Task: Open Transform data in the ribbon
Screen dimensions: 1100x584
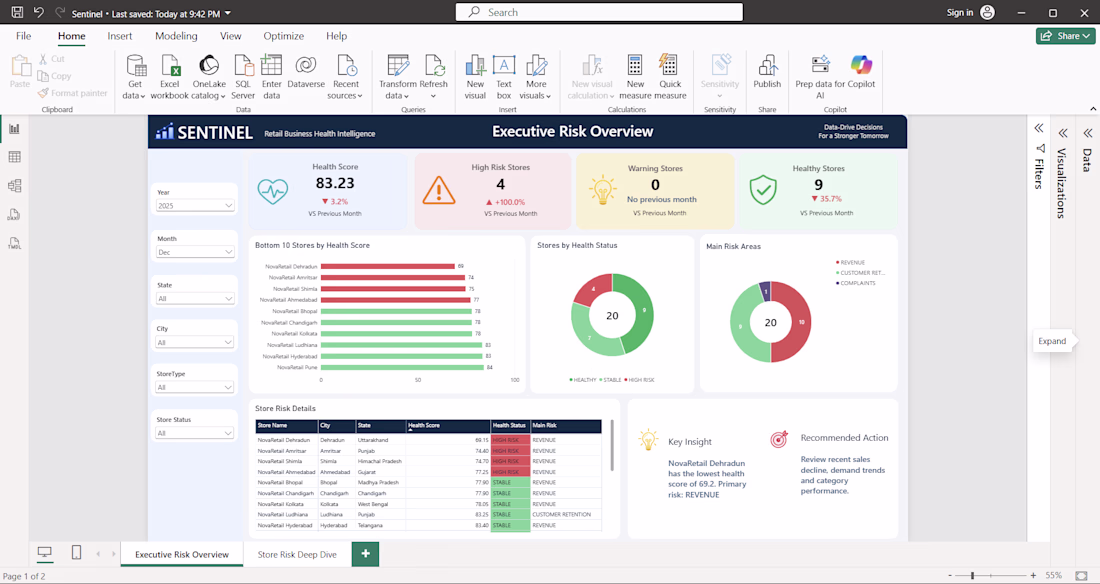Action: 398,77
